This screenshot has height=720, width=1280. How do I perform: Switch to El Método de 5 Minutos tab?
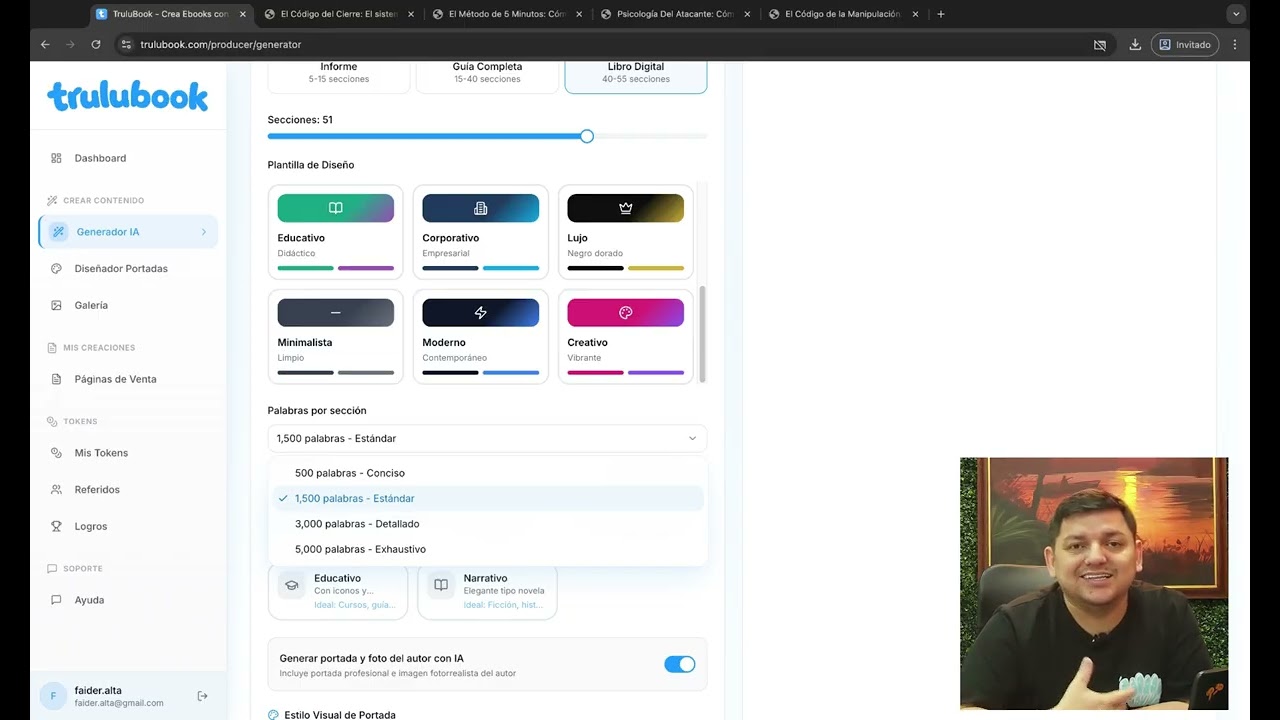pyautogui.click(x=507, y=14)
